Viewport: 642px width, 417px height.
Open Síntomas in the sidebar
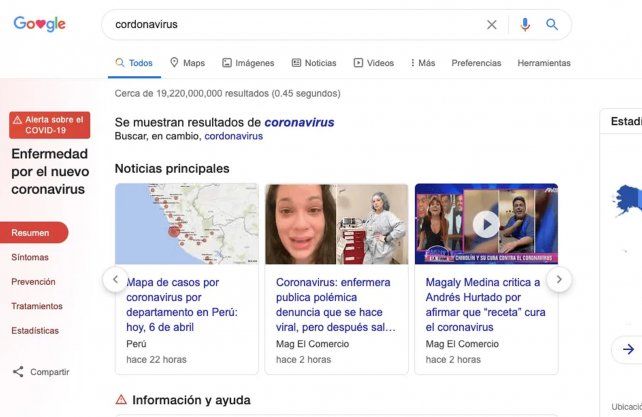click(x=30, y=257)
